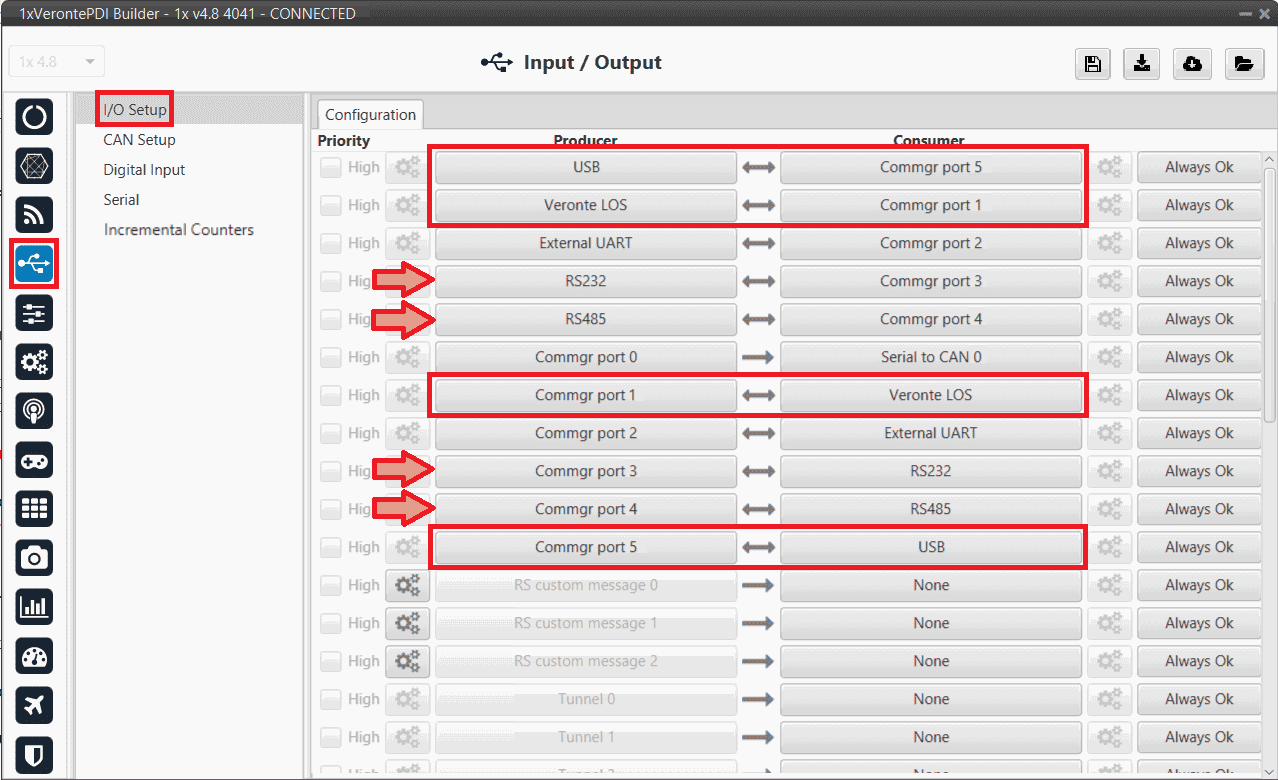
Task: Open consumer selector showing Serial to CAN 0
Action: pos(930,357)
